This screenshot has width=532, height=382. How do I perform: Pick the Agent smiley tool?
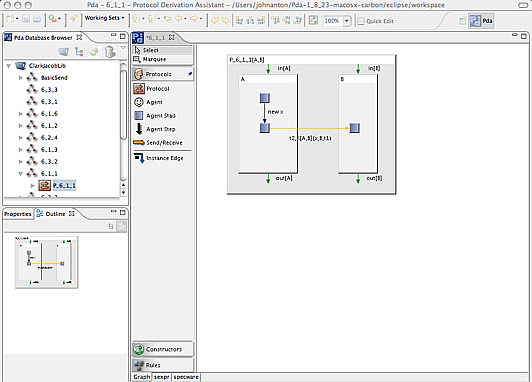(x=148, y=102)
